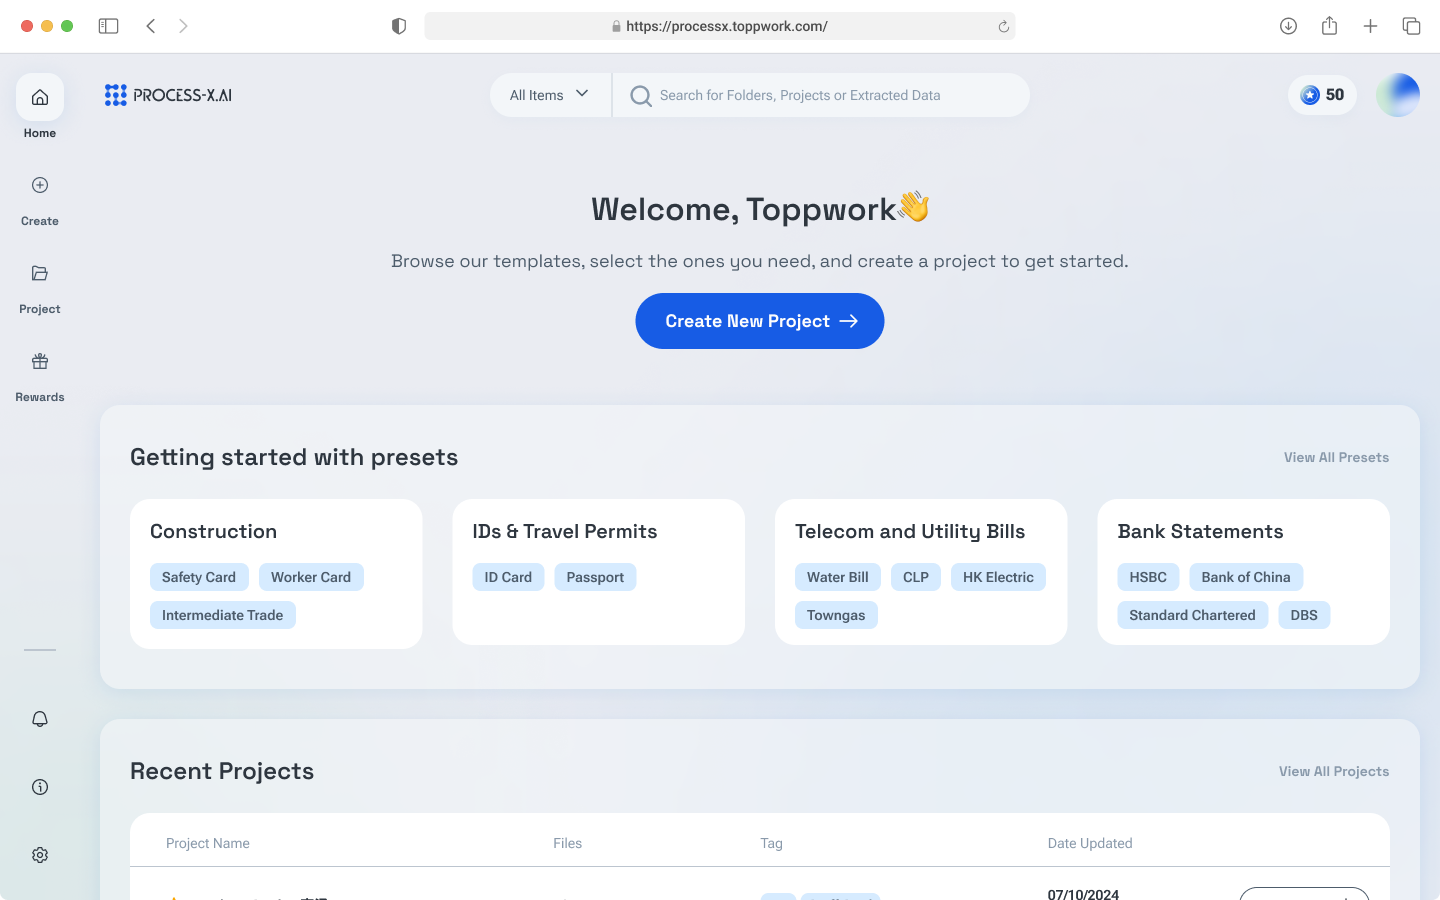Select the Bank of China preset tag

(x=1246, y=577)
